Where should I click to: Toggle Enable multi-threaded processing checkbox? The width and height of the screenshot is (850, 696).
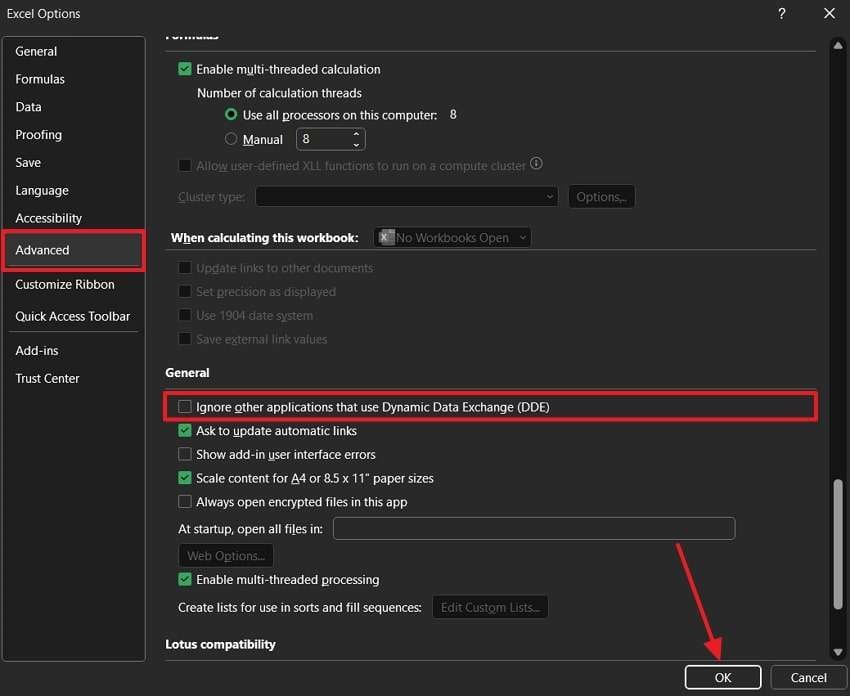tap(184, 579)
